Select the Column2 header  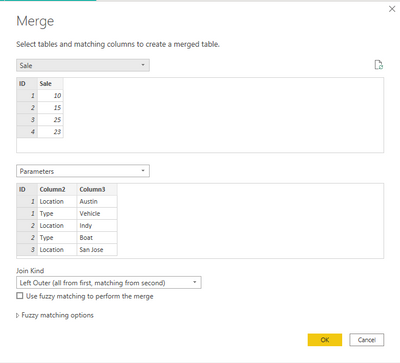pyautogui.click(x=57, y=189)
